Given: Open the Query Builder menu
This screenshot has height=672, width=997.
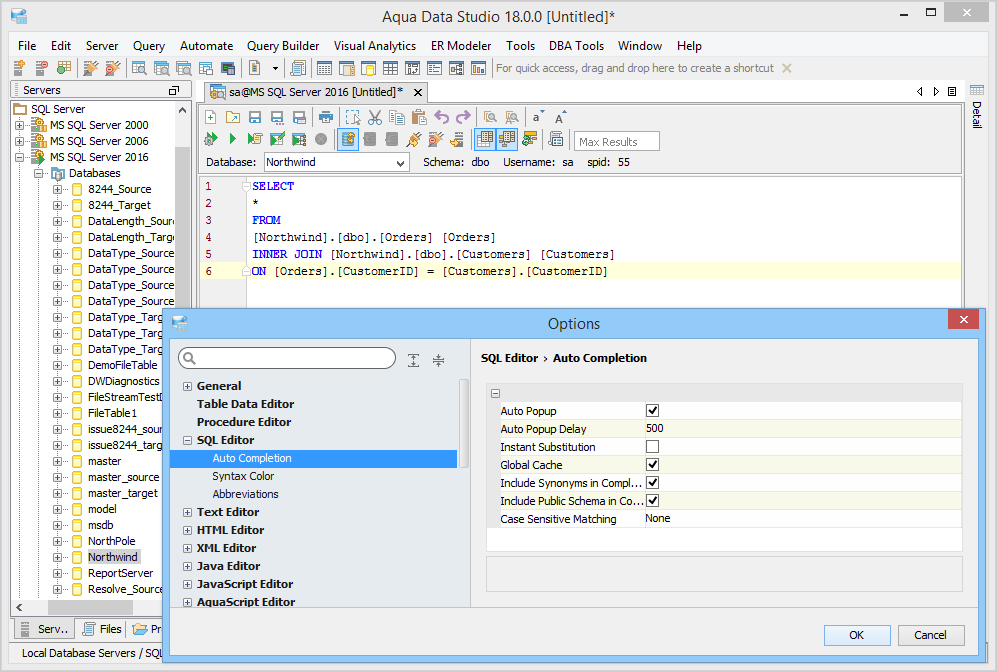Looking at the screenshot, I should pos(283,46).
